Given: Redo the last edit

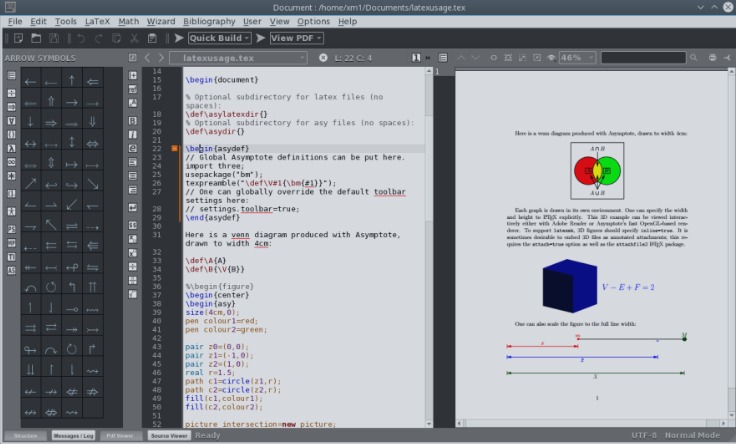Looking at the screenshot, I should [99, 38].
